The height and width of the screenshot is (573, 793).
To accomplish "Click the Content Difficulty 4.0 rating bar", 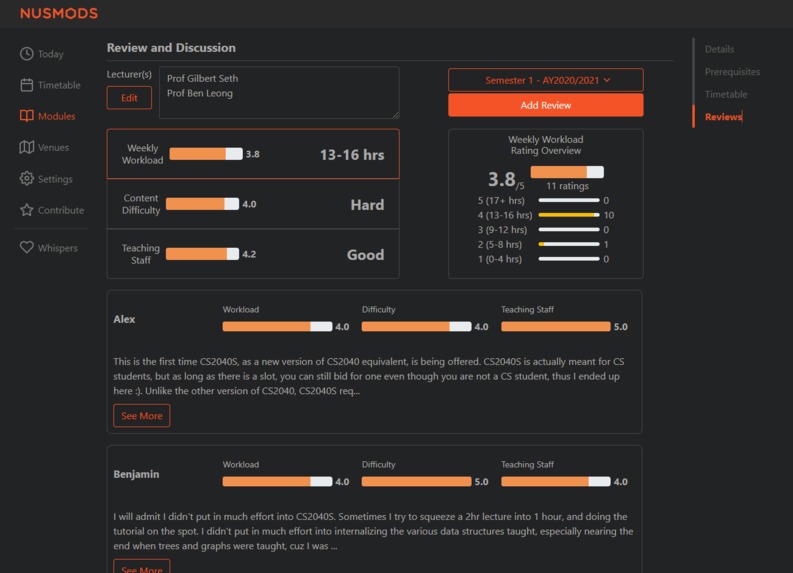I will point(202,204).
